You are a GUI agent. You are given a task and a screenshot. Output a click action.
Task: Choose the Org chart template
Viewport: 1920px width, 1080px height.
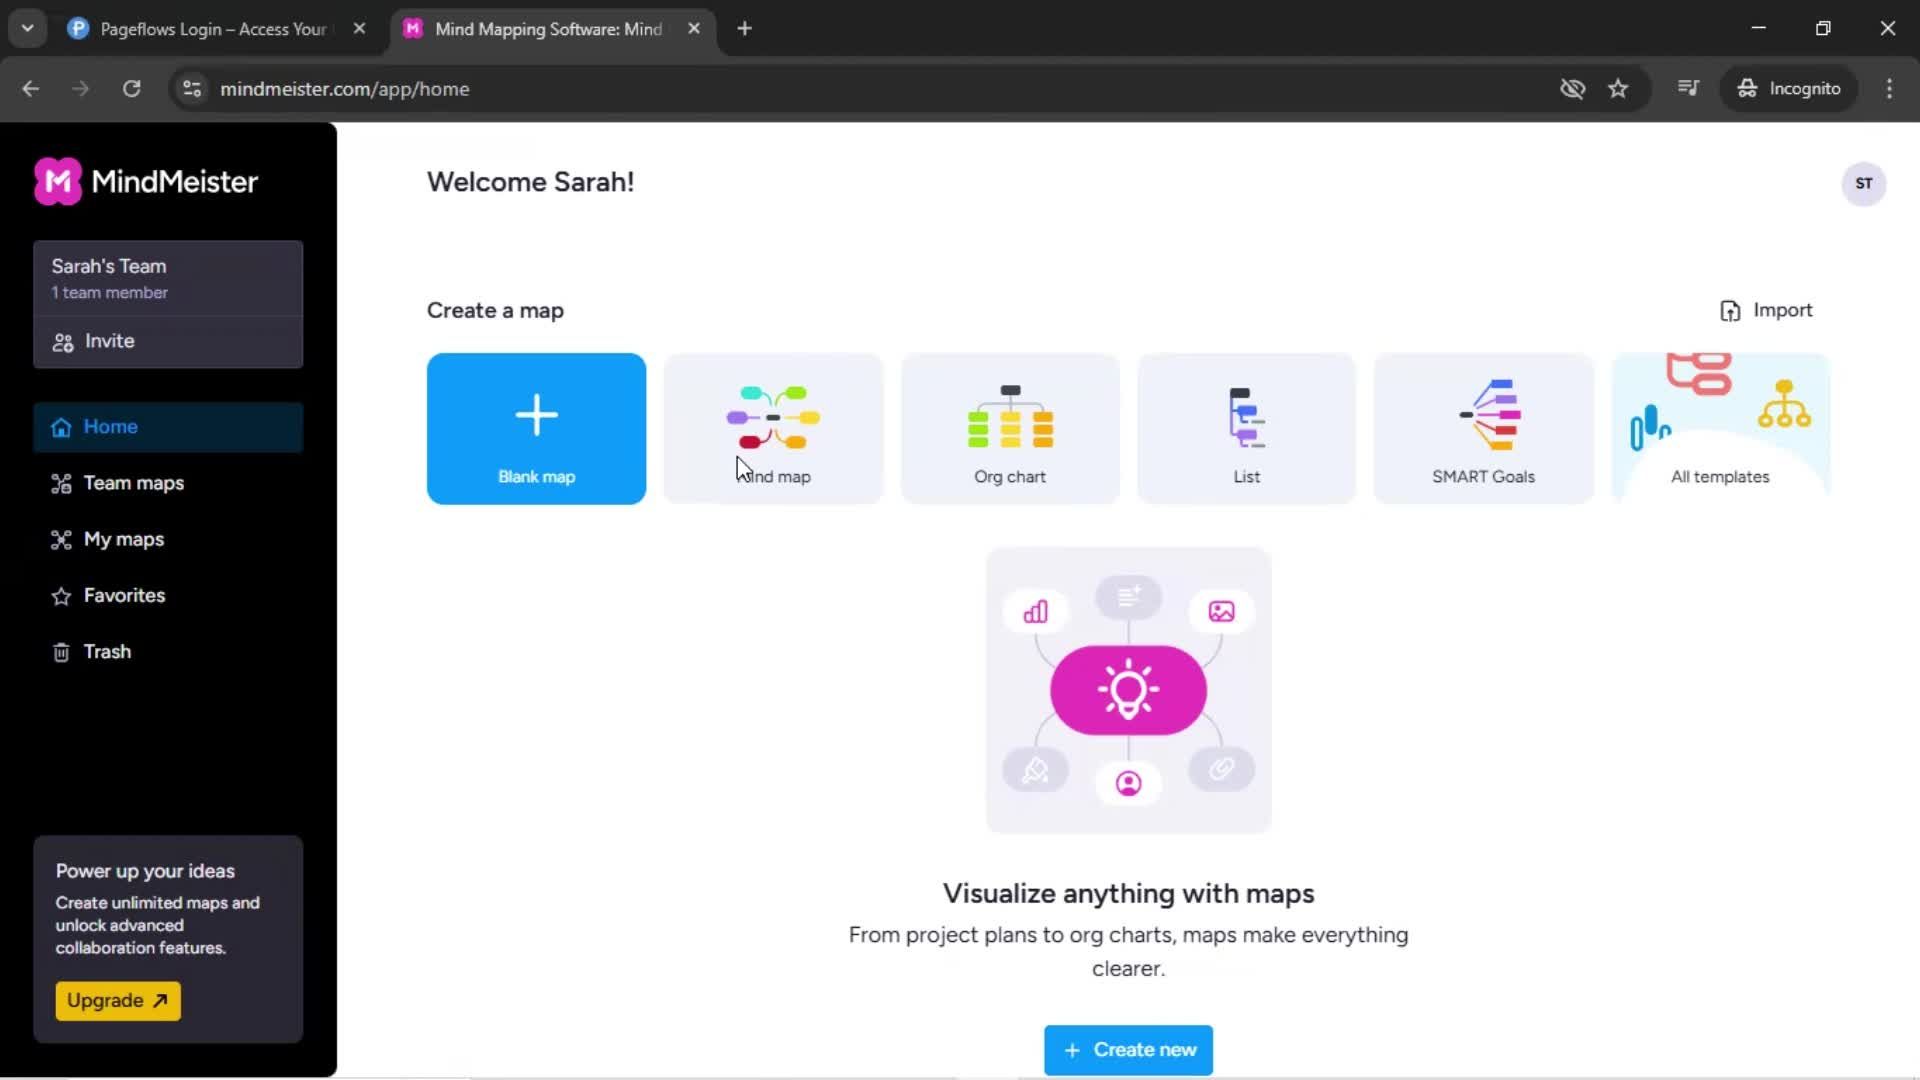pyautogui.click(x=1010, y=428)
